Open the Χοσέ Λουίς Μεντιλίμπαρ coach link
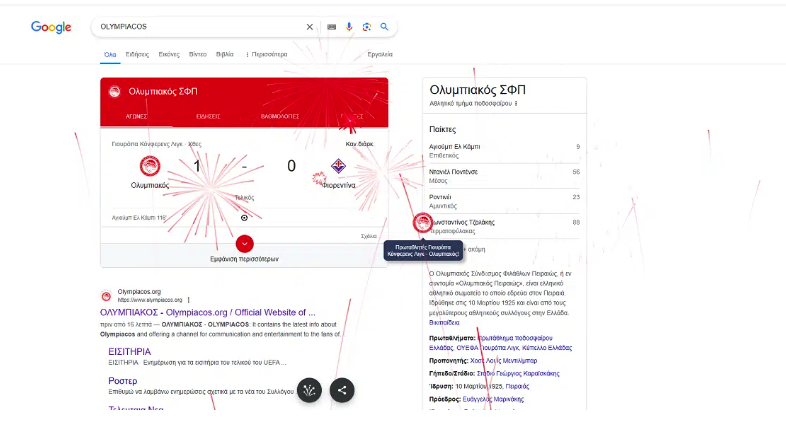The width and height of the screenshot is (786, 433). pos(503,361)
